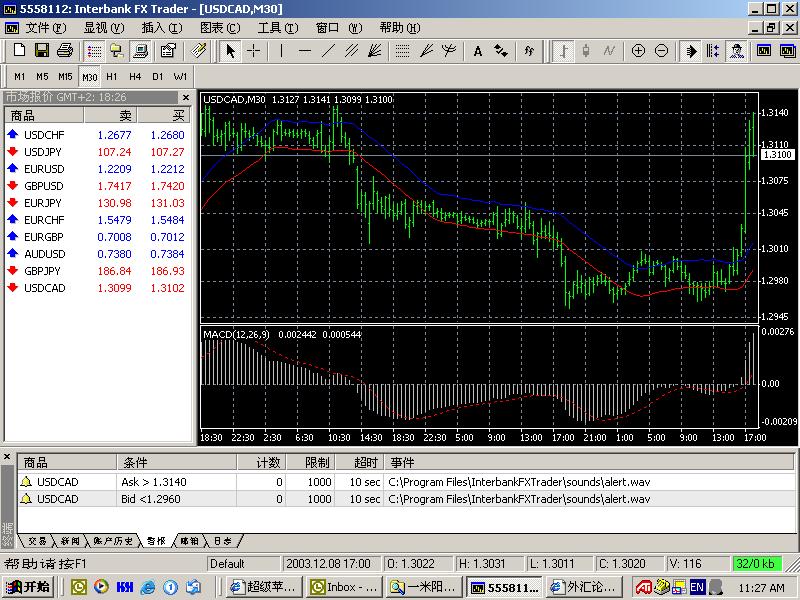Select the M5 timeframe
This screenshot has width=800, height=600.
pyautogui.click(x=42, y=77)
